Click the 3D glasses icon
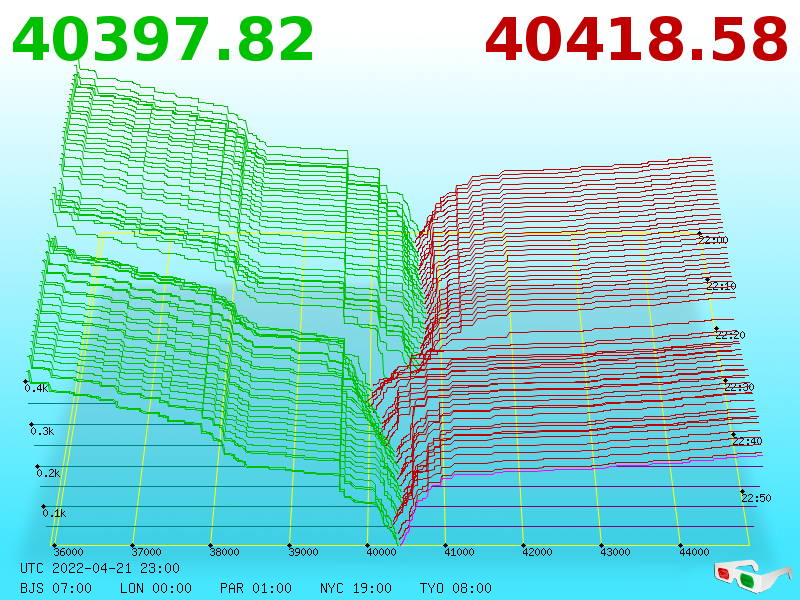 click(752, 576)
